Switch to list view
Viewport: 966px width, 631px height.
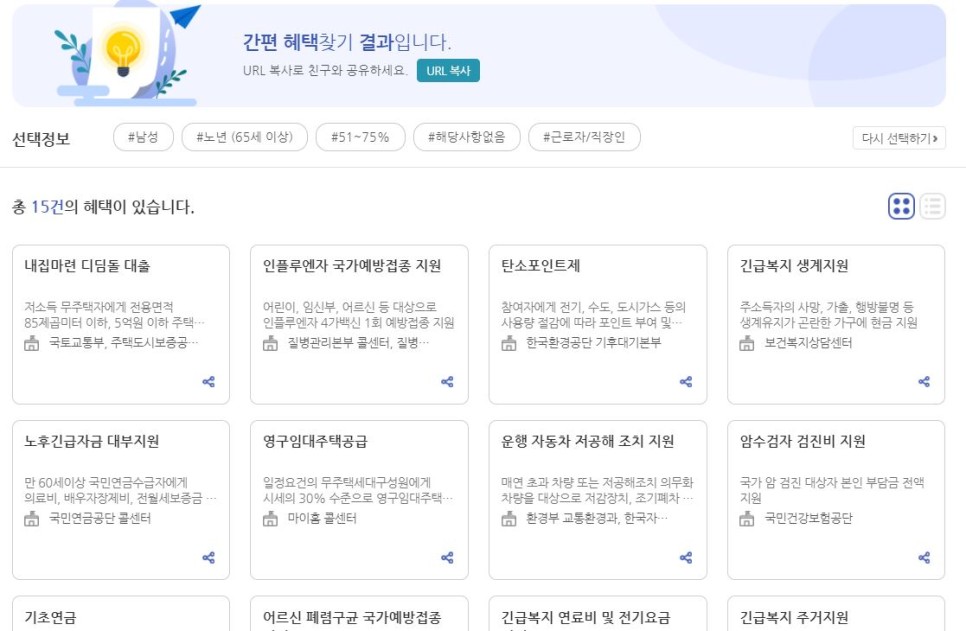click(x=933, y=206)
